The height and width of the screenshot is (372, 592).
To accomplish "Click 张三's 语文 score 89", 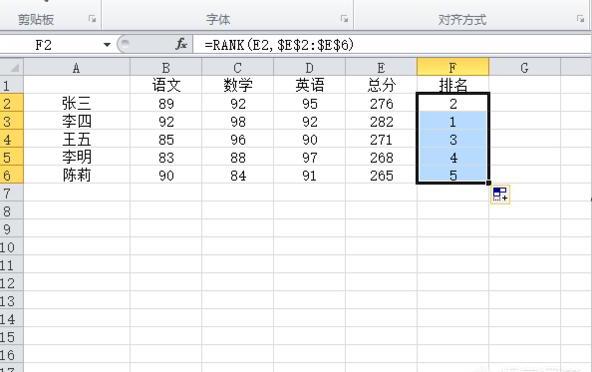I will pos(166,103).
